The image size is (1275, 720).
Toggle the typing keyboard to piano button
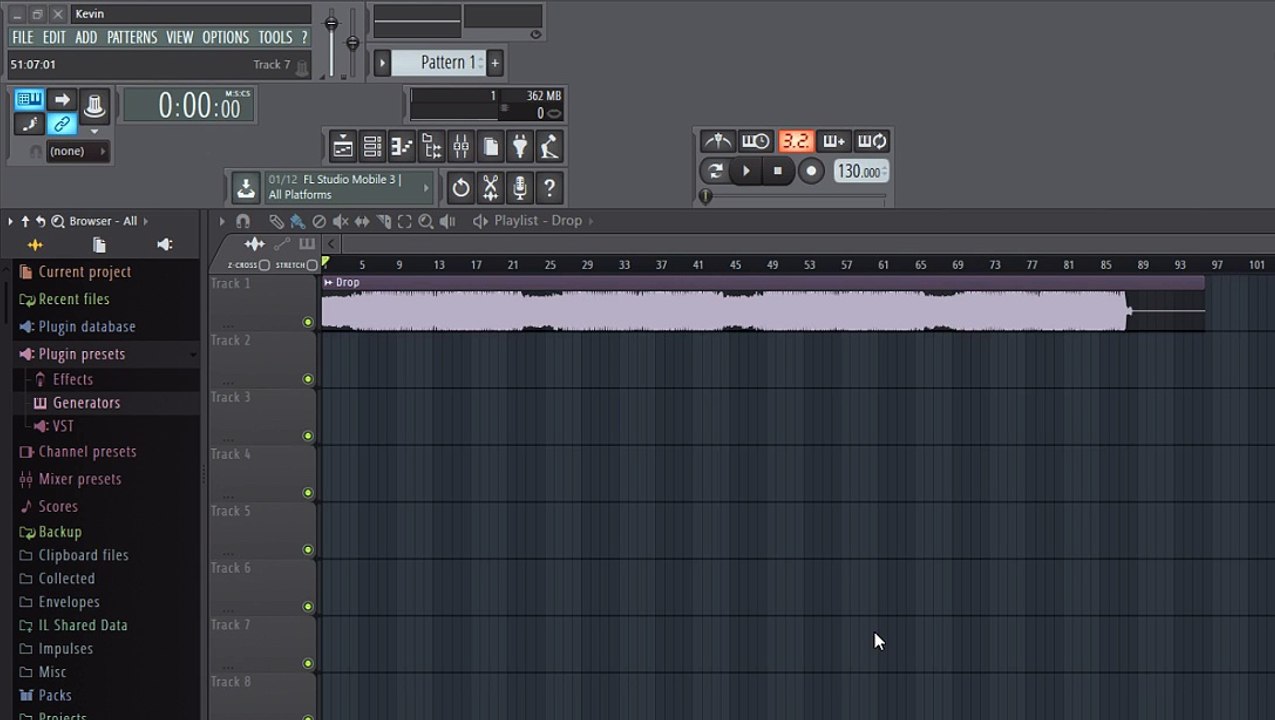pyautogui.click(x=29, y=100)
